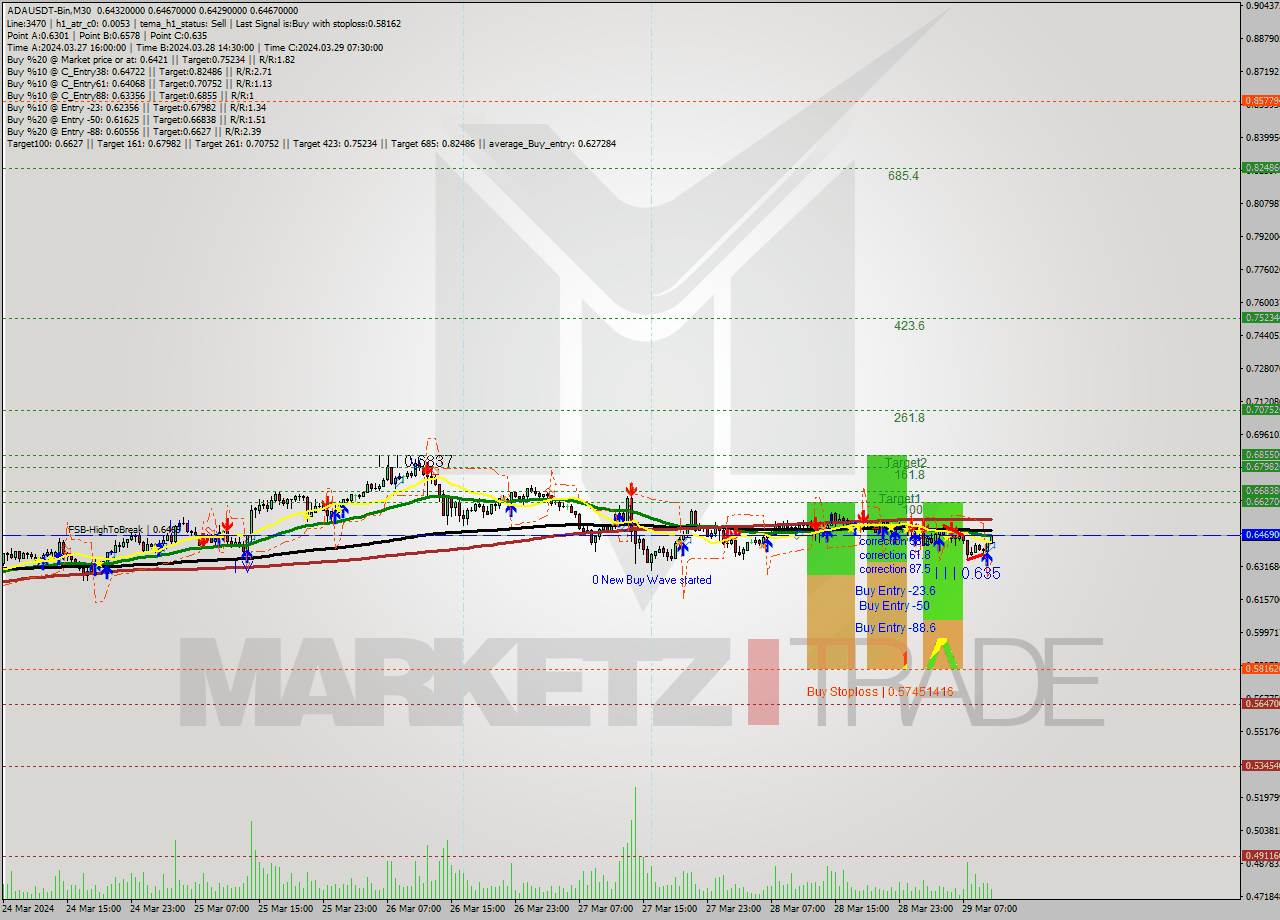Select the 'Buy %10 @ C_Entry88' line
Screen dimensions: 1280x920
(x=129, y=95)
